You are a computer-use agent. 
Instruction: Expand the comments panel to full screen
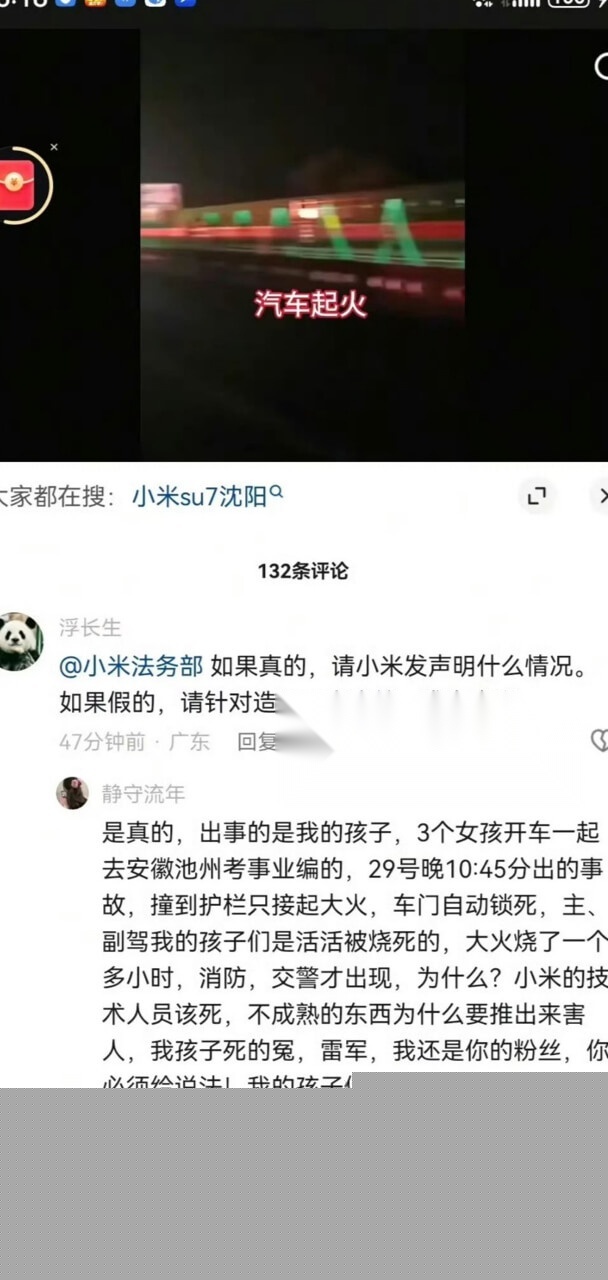tap(537, 495)
